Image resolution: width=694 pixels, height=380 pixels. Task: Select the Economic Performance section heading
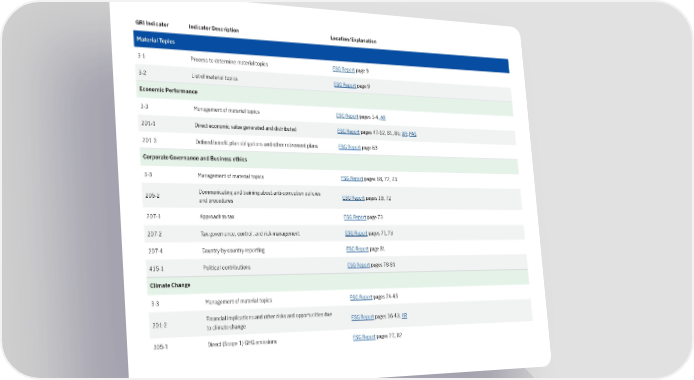[168, 90]
